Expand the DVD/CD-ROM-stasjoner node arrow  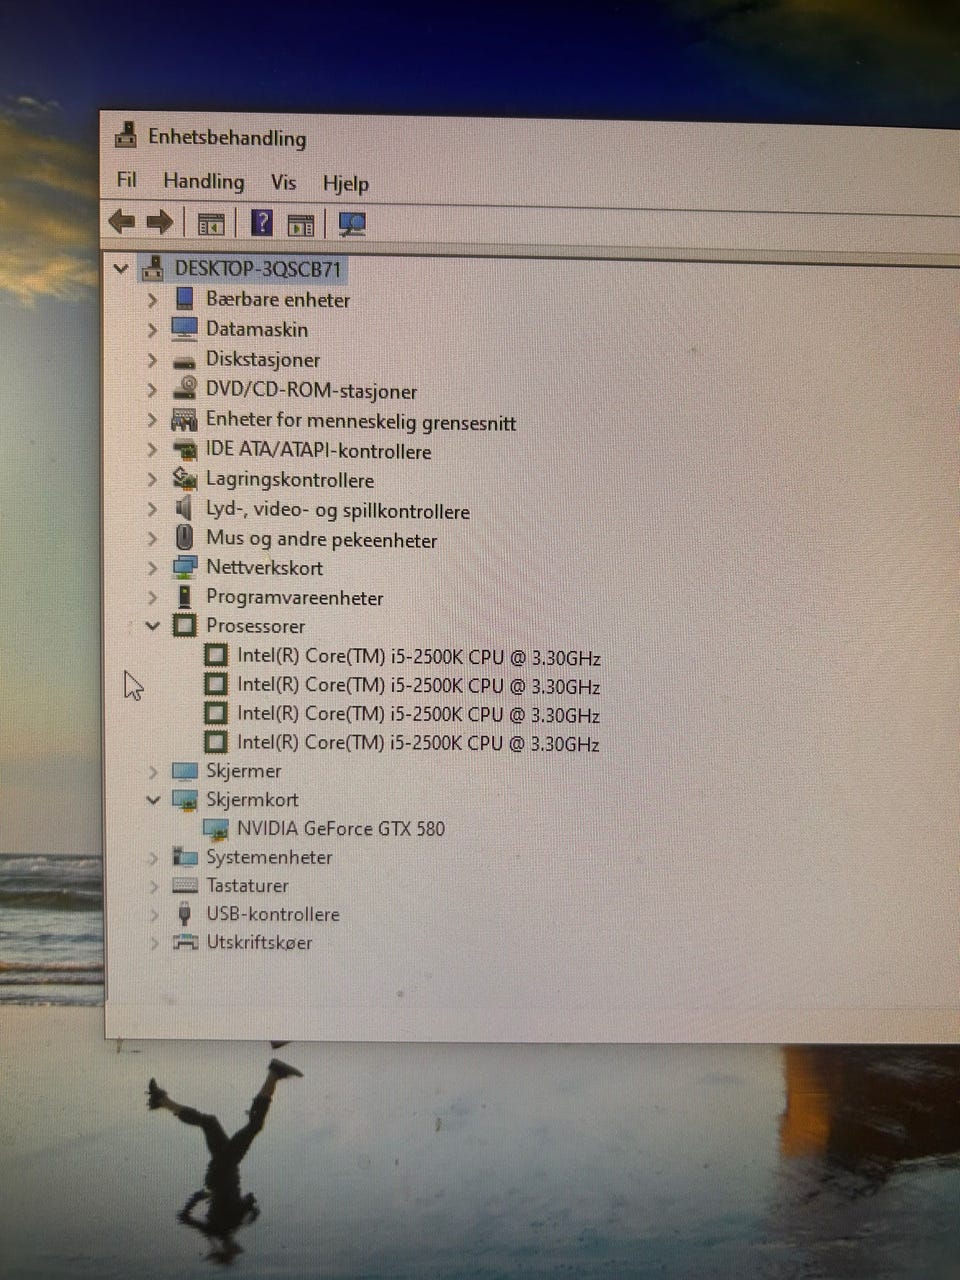pyautogui.click(x=152, y=390)
